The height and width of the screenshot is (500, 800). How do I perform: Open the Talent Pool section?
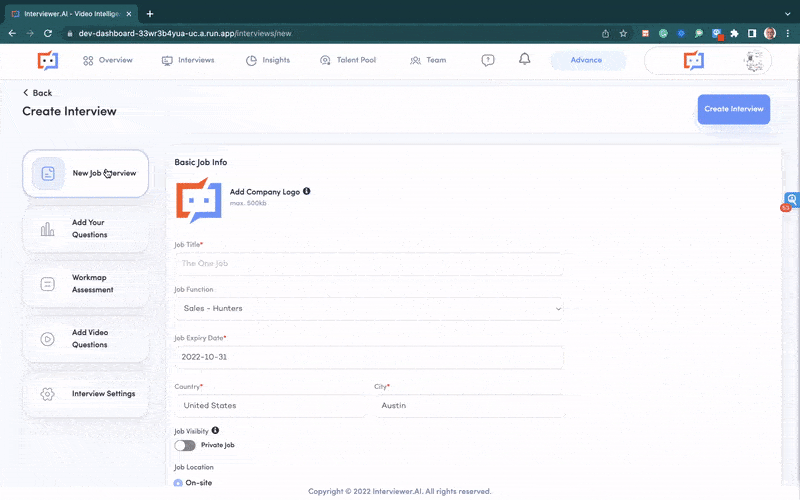pyautogui.click(x=348, y=60)
